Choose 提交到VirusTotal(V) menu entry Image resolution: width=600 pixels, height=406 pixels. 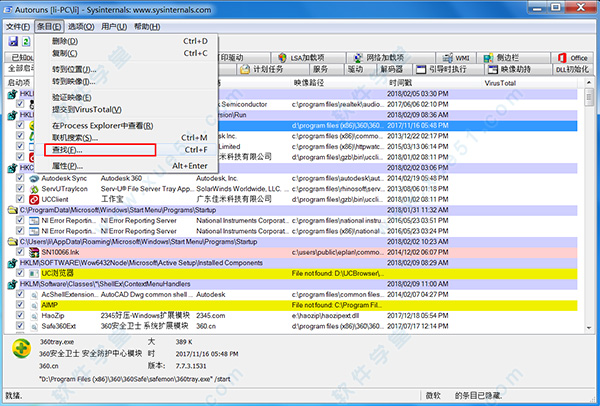(126, 110)
